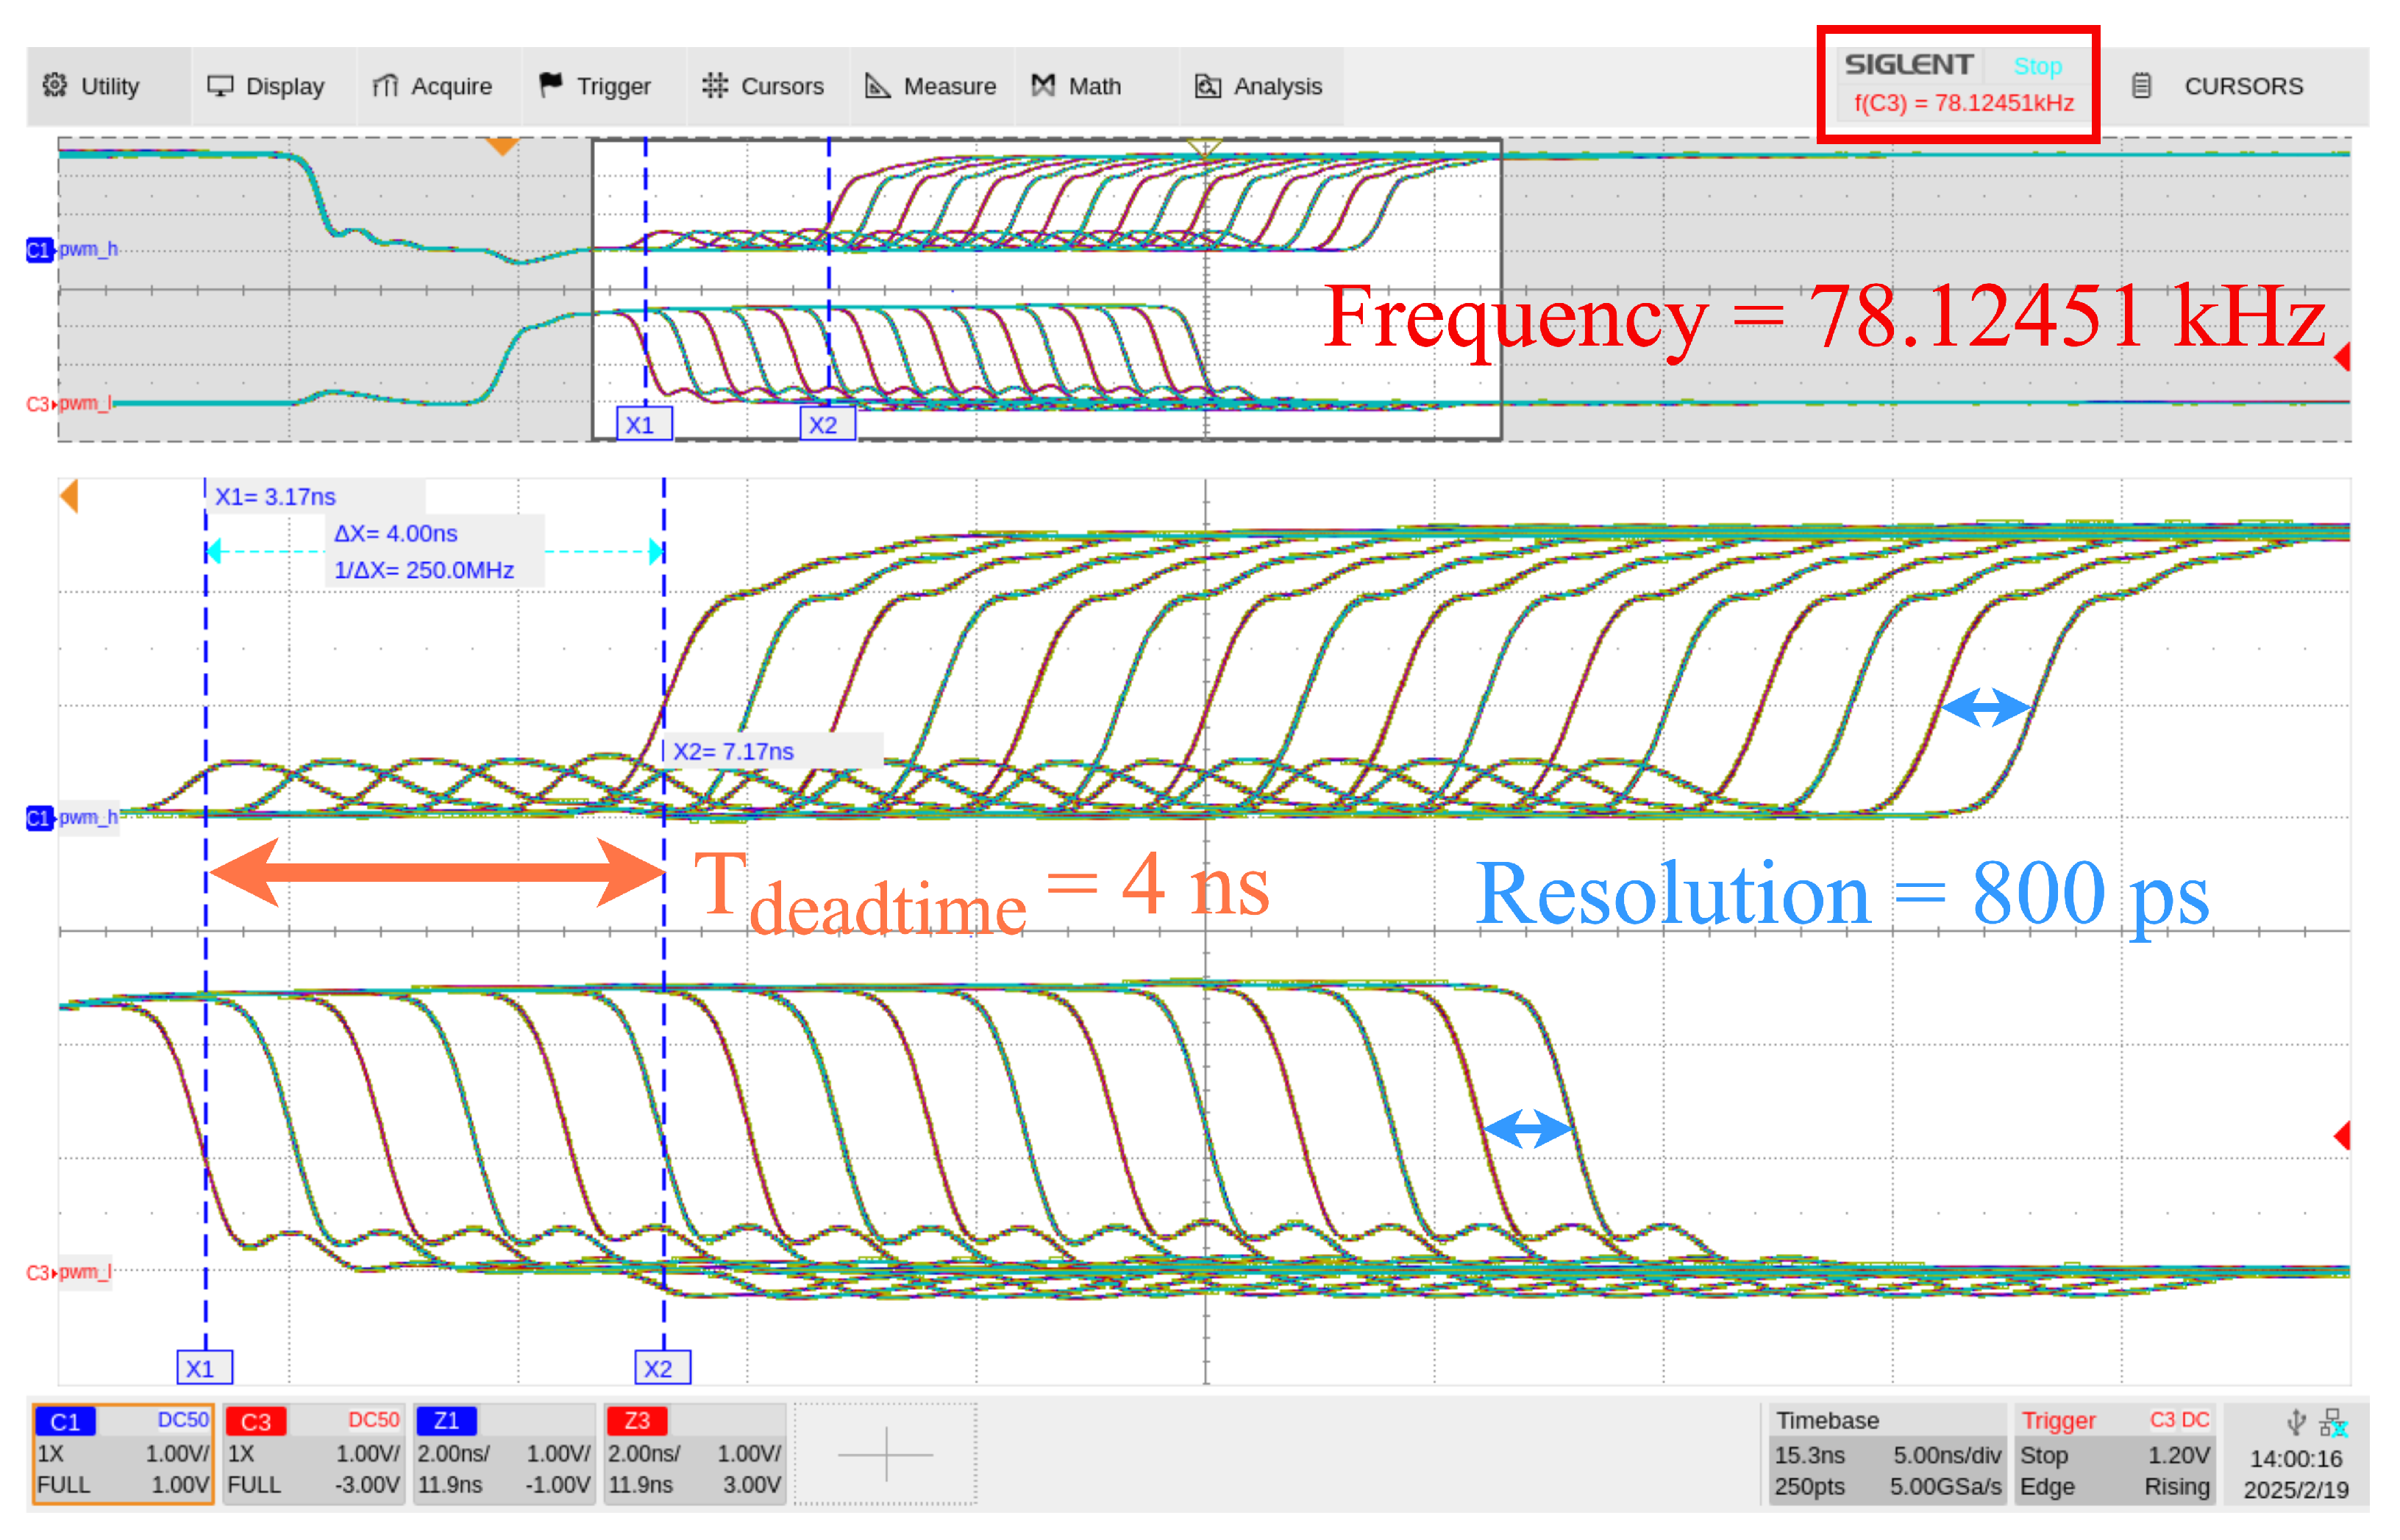Click the 5.00ns/div timebase value
Screen dimensions: 2400x1540
(x=1946, y=1455)
